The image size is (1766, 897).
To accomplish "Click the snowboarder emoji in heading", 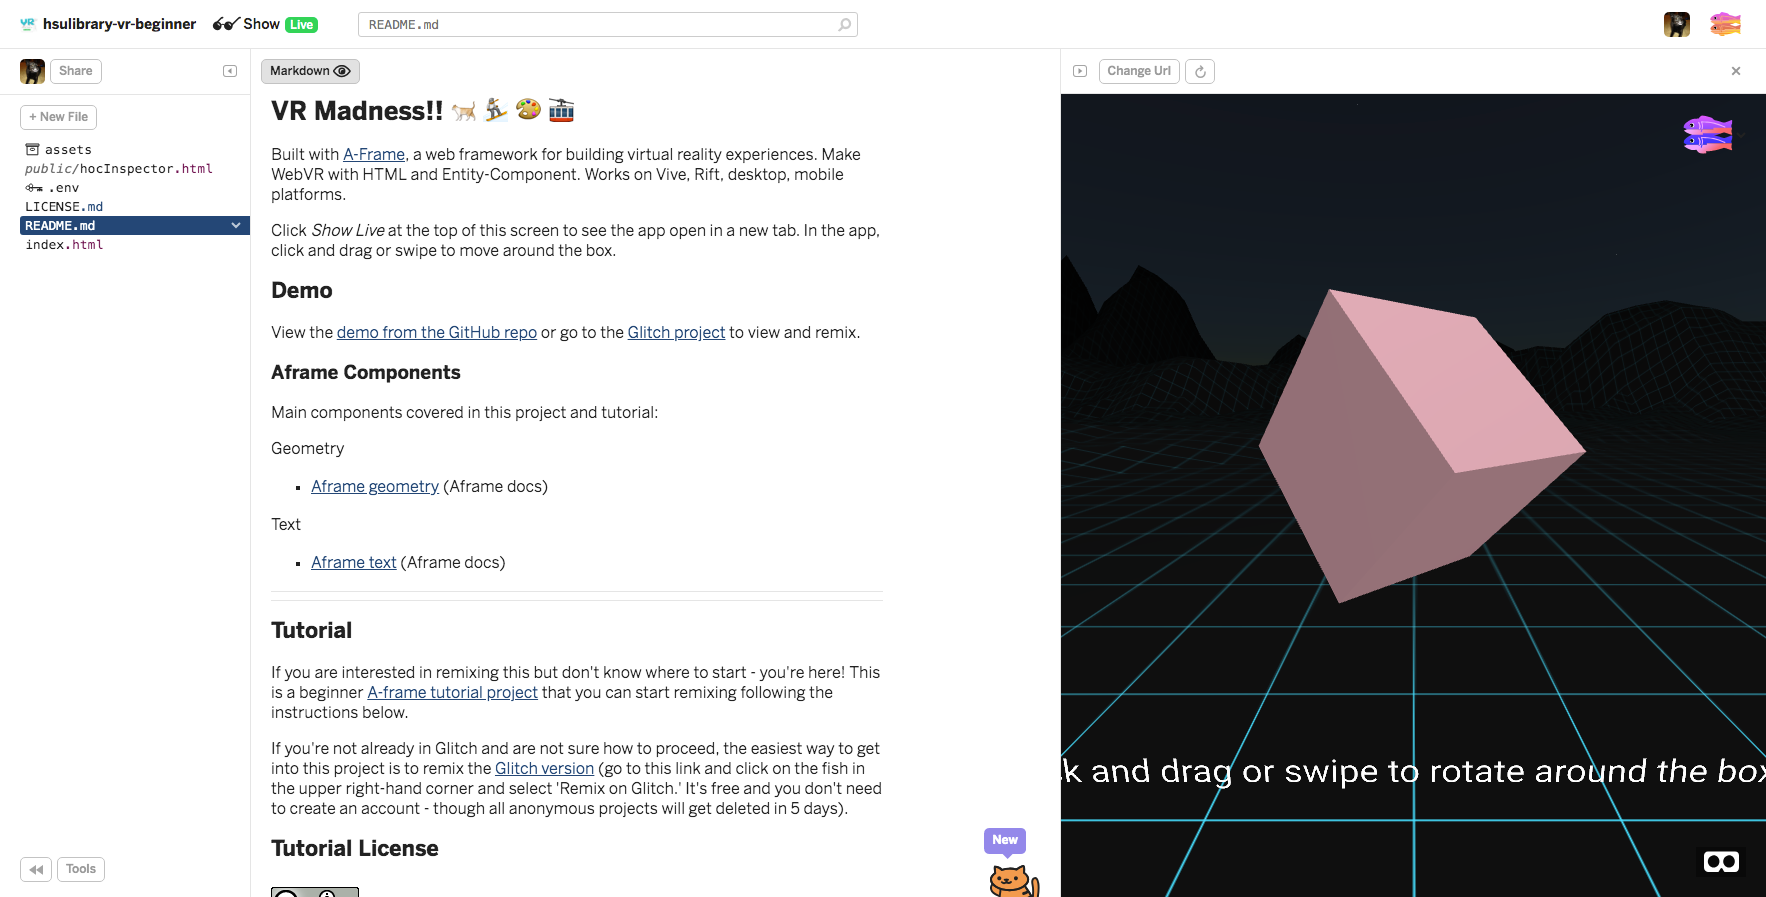I will pyautogui.click(x=496, y=110).
